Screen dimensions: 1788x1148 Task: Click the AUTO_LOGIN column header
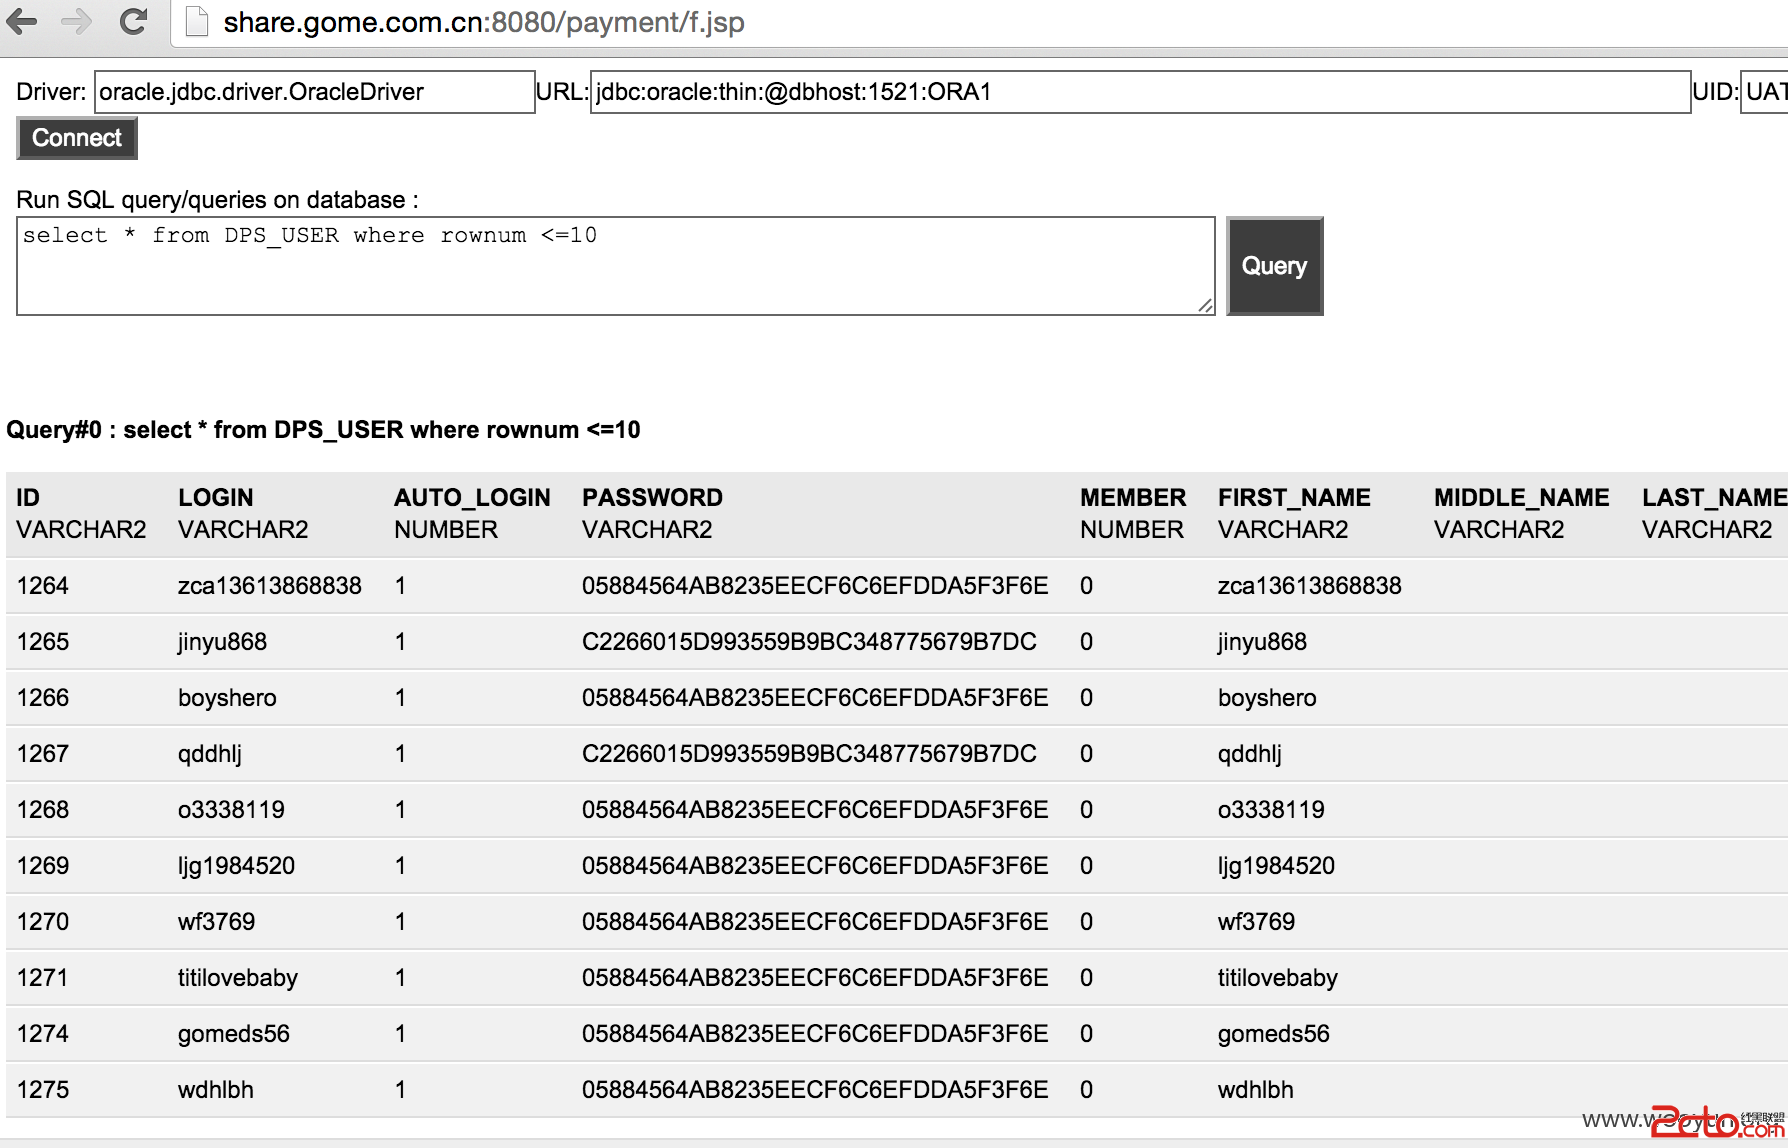472,497
